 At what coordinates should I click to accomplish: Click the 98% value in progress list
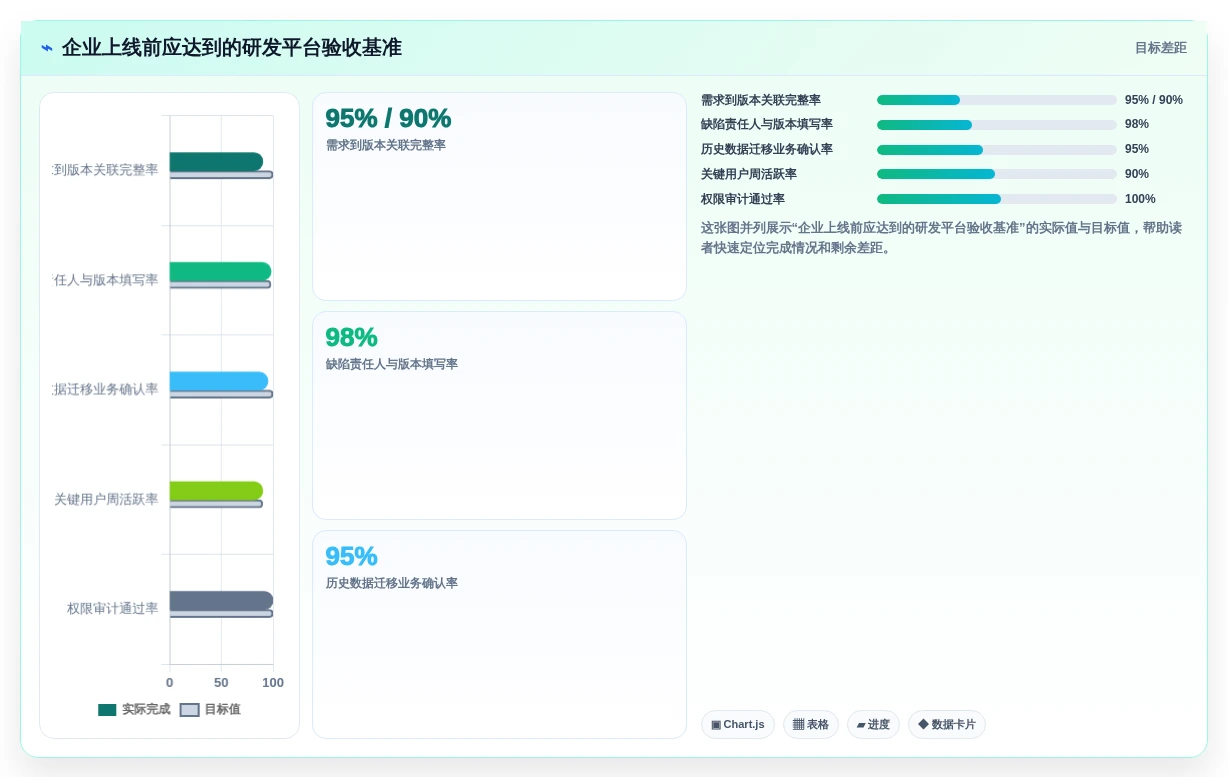pos(1137,124)
